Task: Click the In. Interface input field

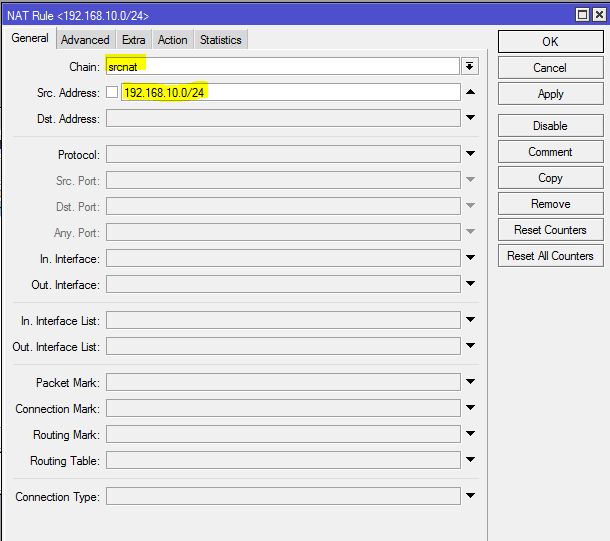Action: click(283, 258)
